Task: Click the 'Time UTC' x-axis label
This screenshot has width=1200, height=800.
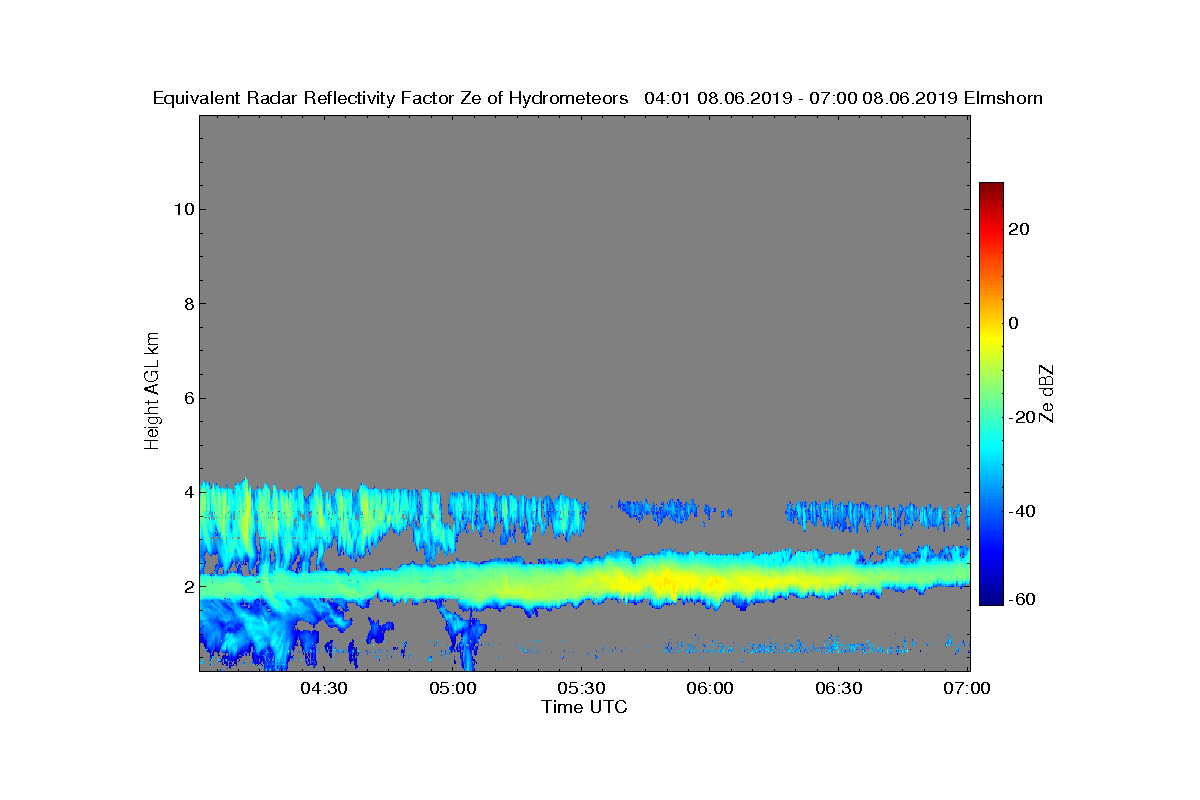Action: [584, 707]
